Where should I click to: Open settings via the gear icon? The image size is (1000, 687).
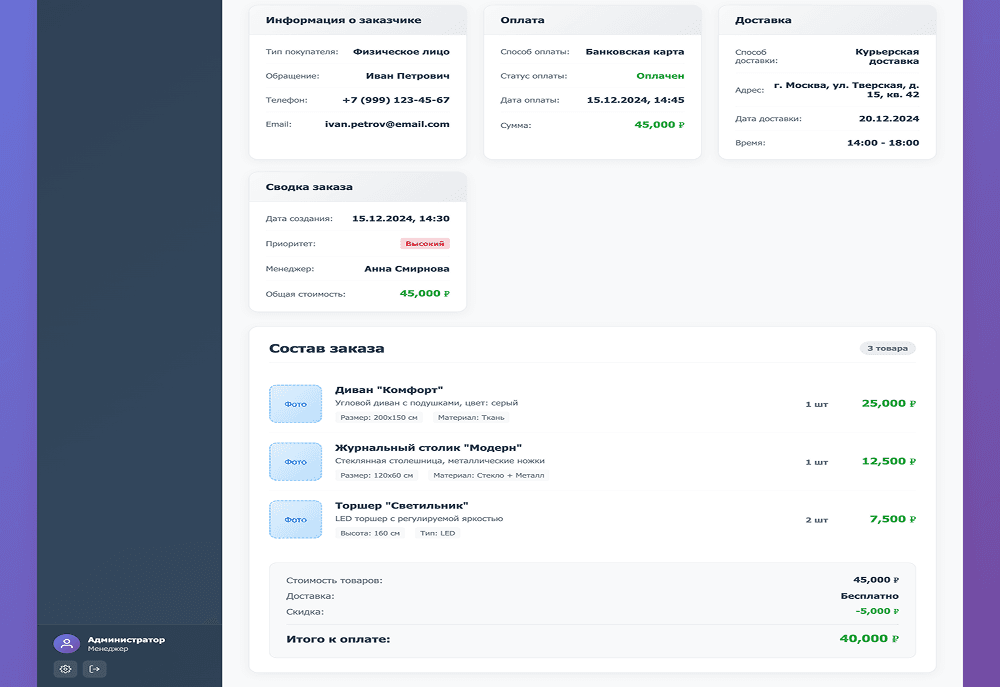click(66, 669)
